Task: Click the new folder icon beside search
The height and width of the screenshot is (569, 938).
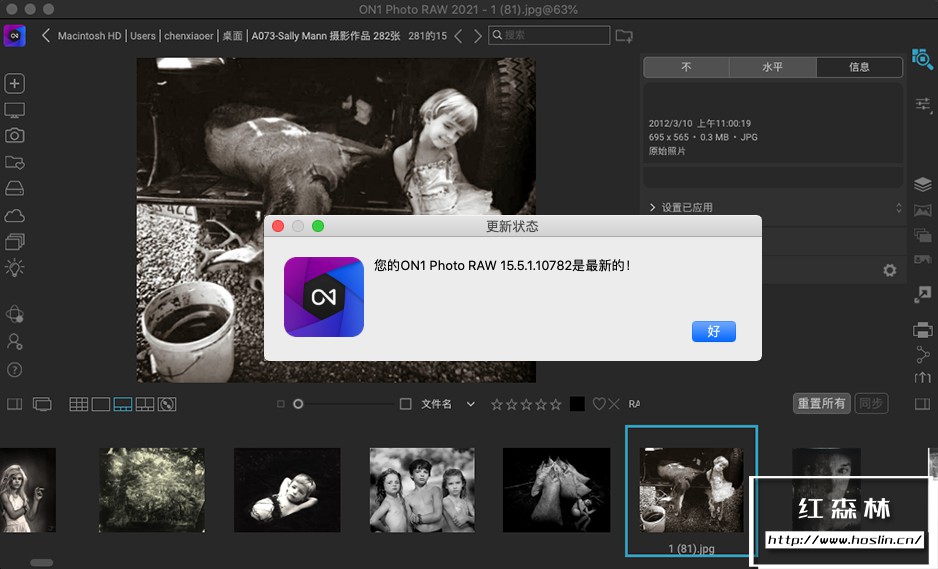Action: pyautogui.click(x=624, y=36)
